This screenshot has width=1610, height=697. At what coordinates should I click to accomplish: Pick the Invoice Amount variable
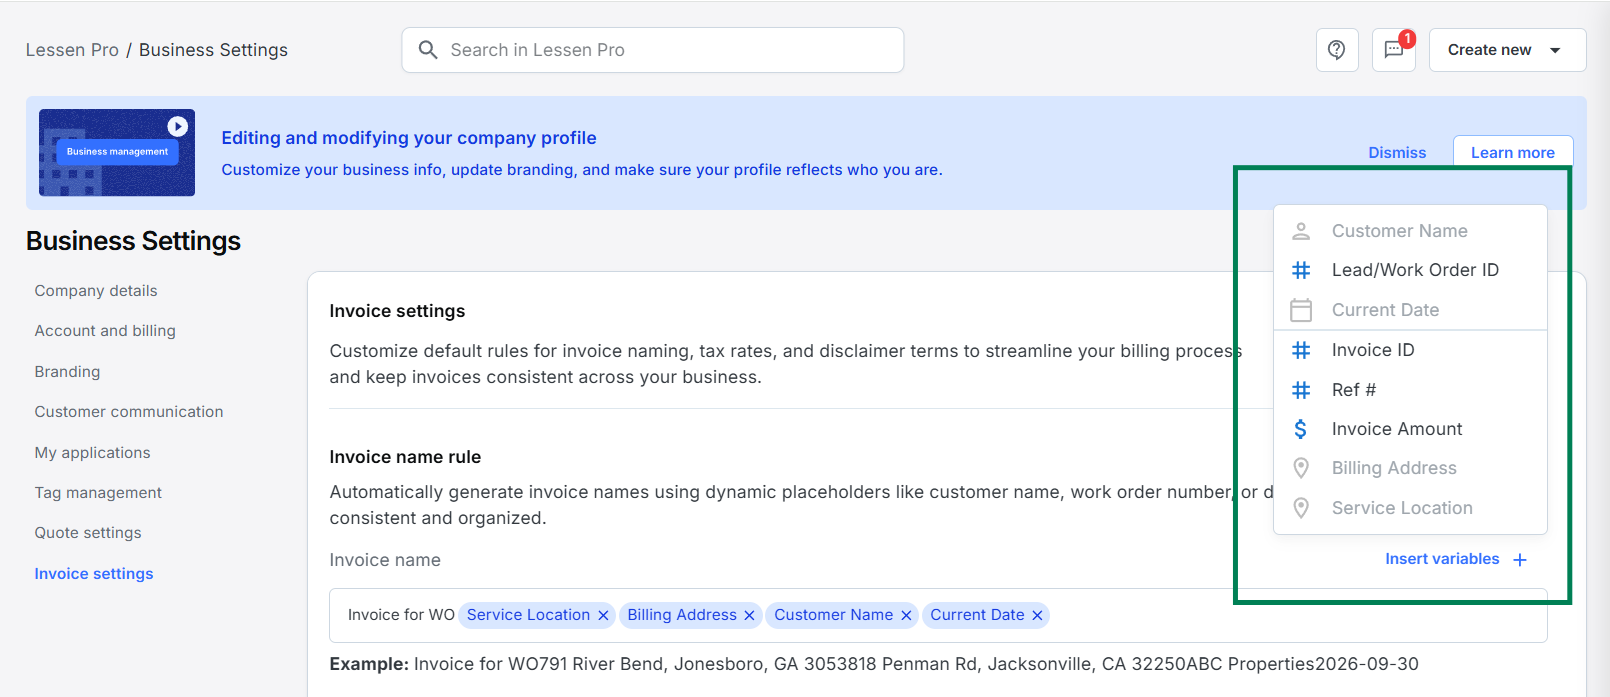click(x=1396, y=429)
